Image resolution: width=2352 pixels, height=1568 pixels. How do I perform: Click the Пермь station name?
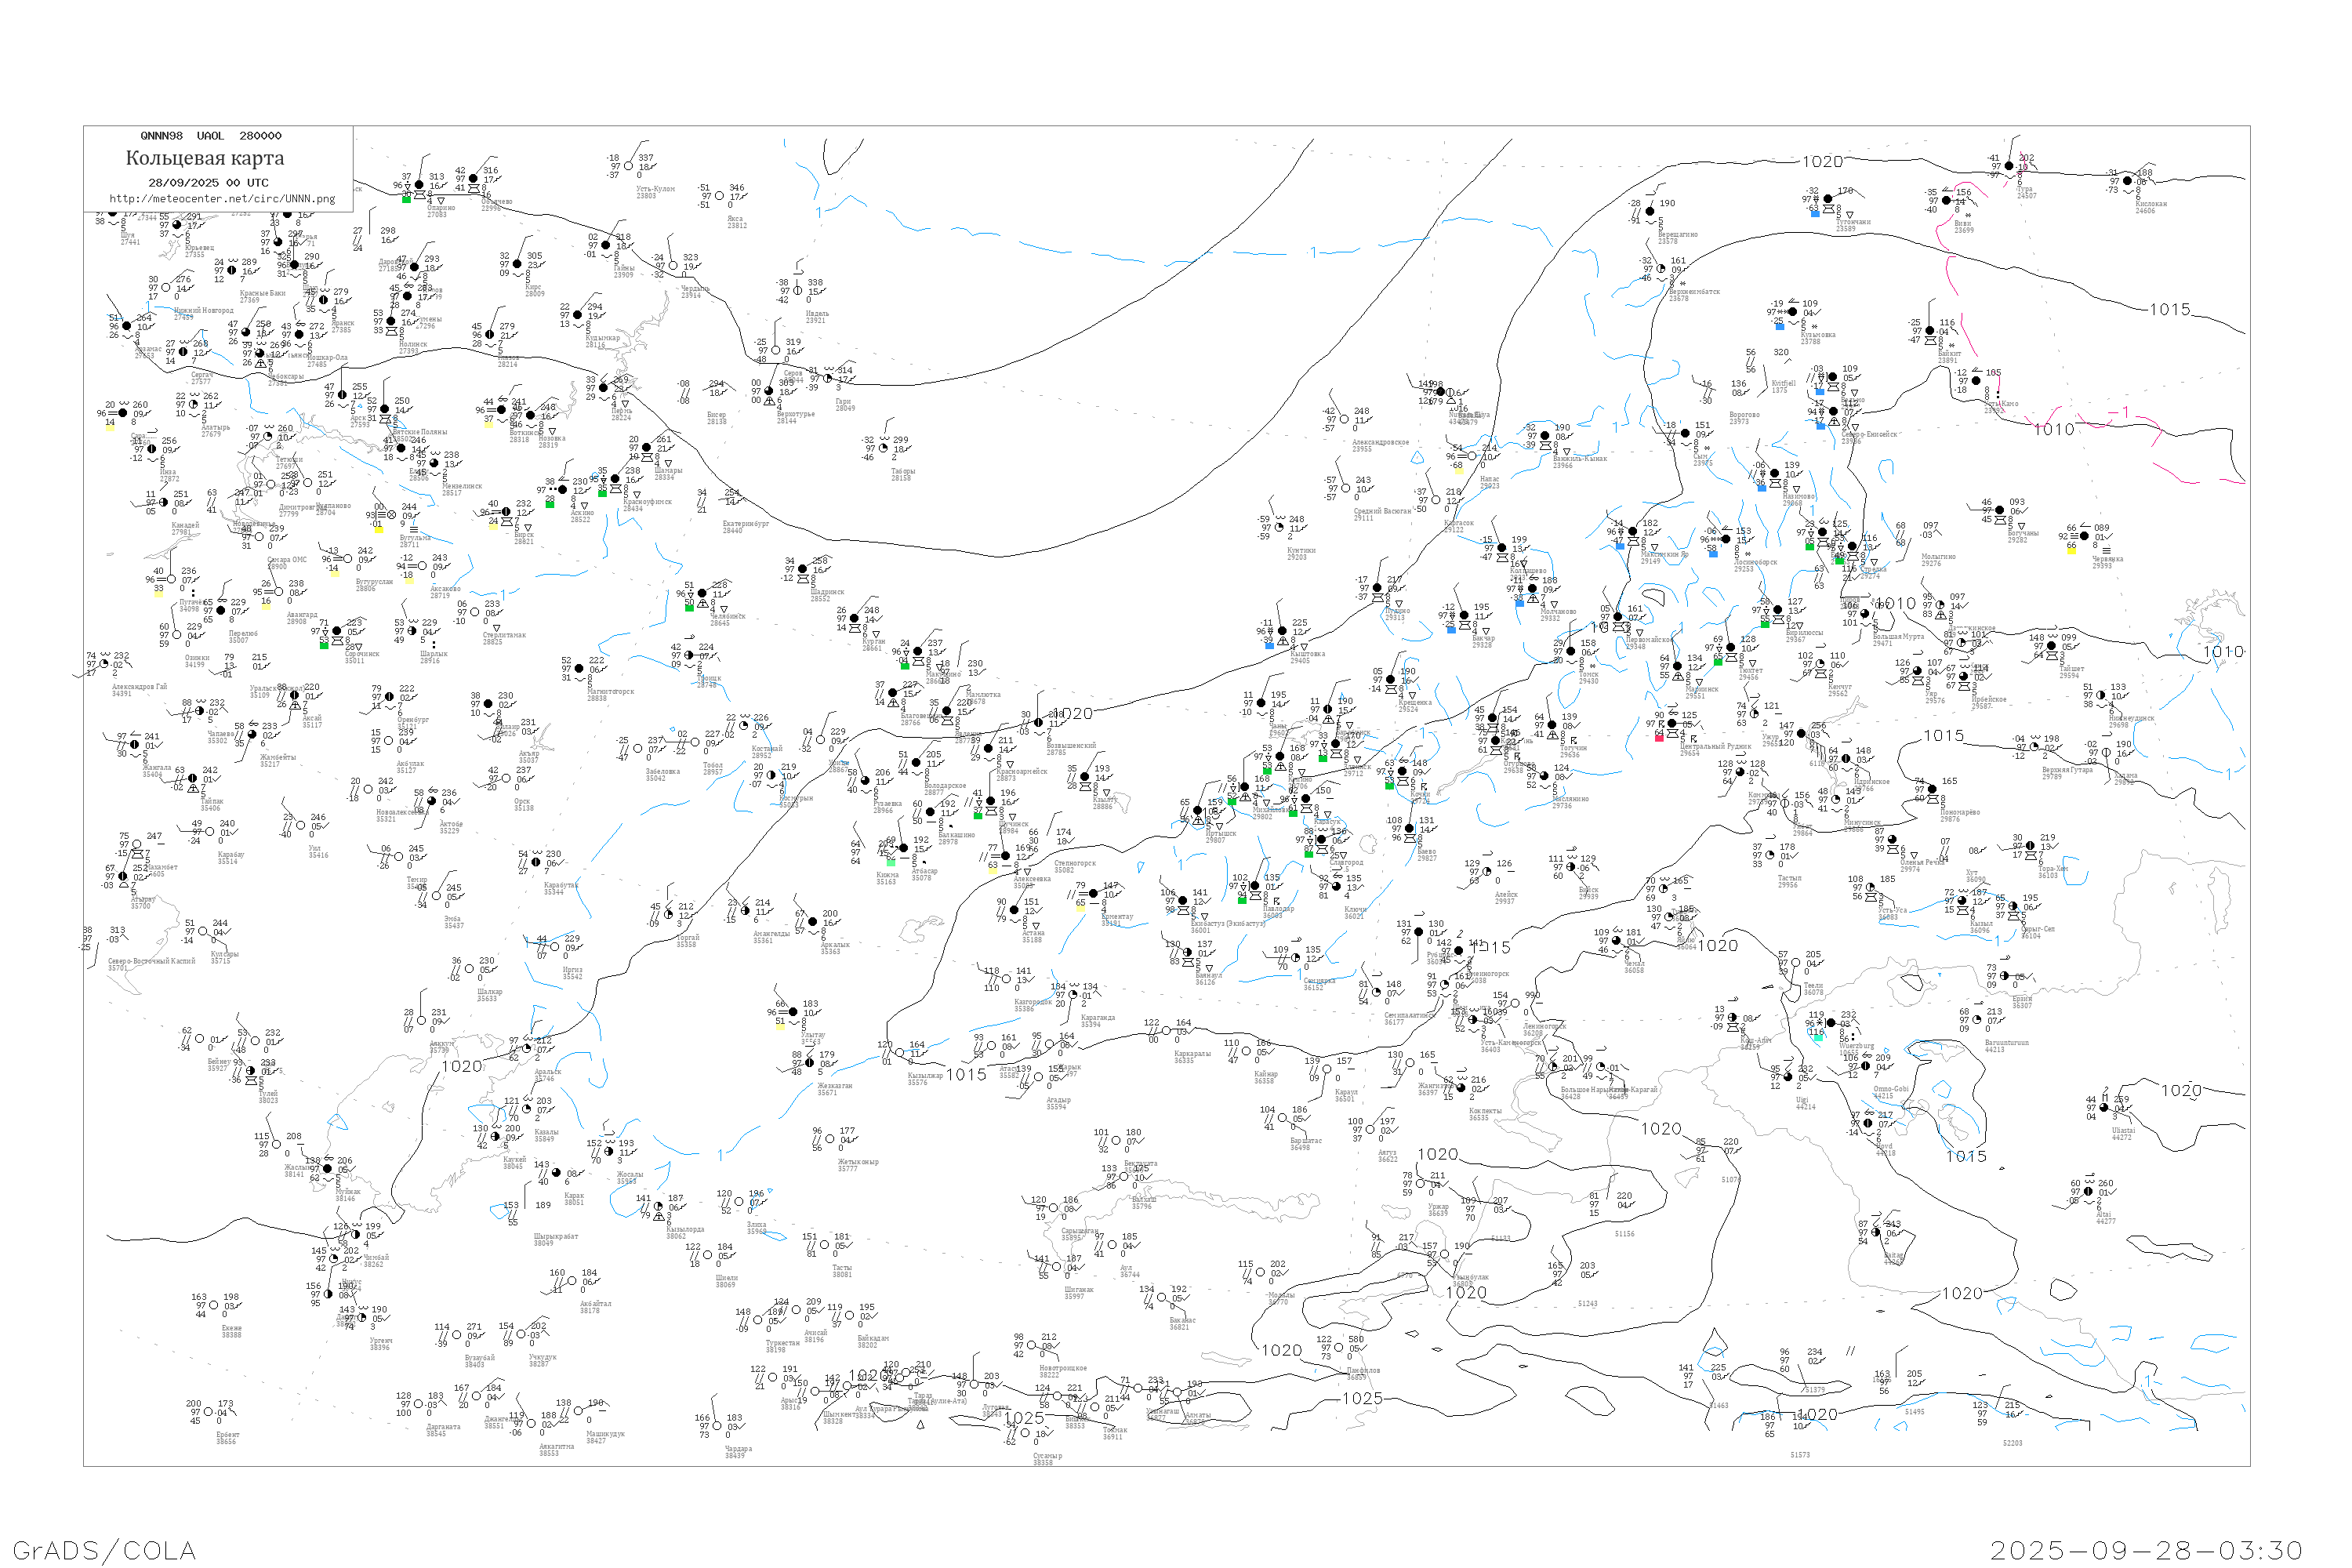click(x=621, y=411)
